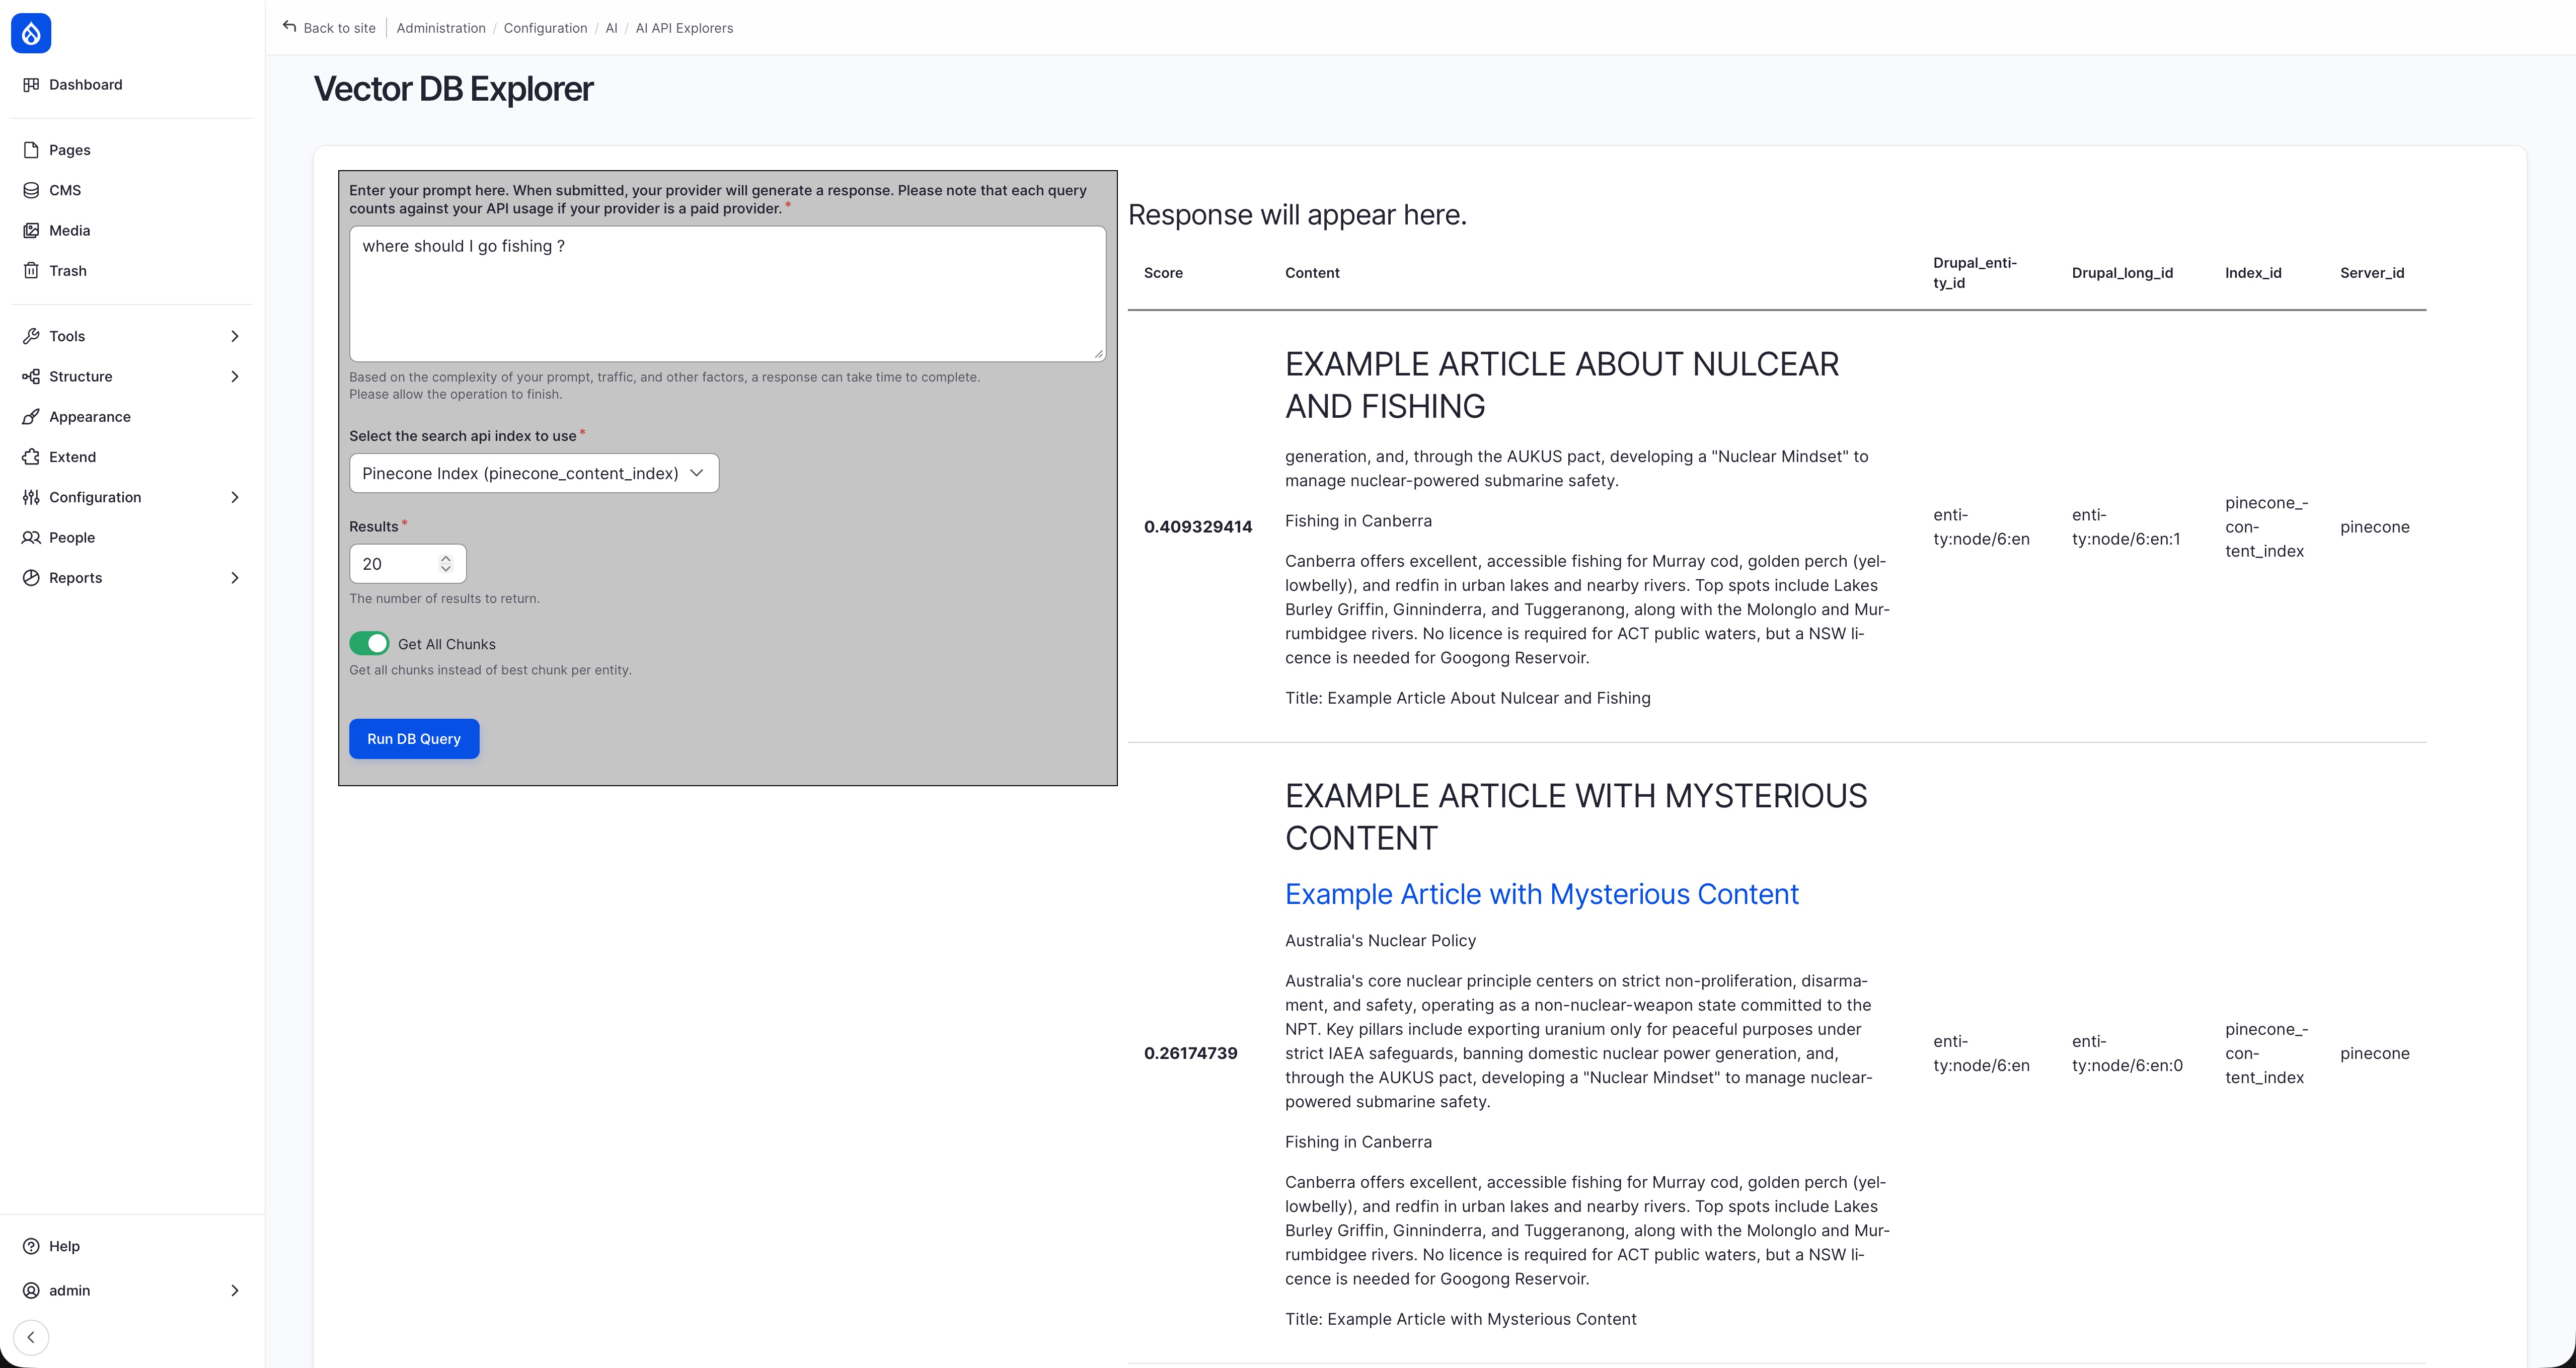Viewport: 2576px width, 1368px height.
Task: Click the Media image icon
Action: point(31,230)
